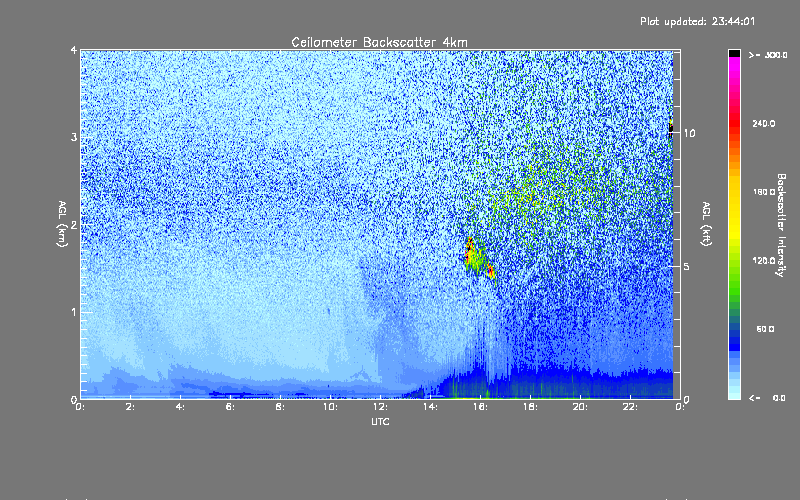The width and height of the screenshot is (800, 500).
Task: Click the '3' km label on left axis
Action: [74, 137]
